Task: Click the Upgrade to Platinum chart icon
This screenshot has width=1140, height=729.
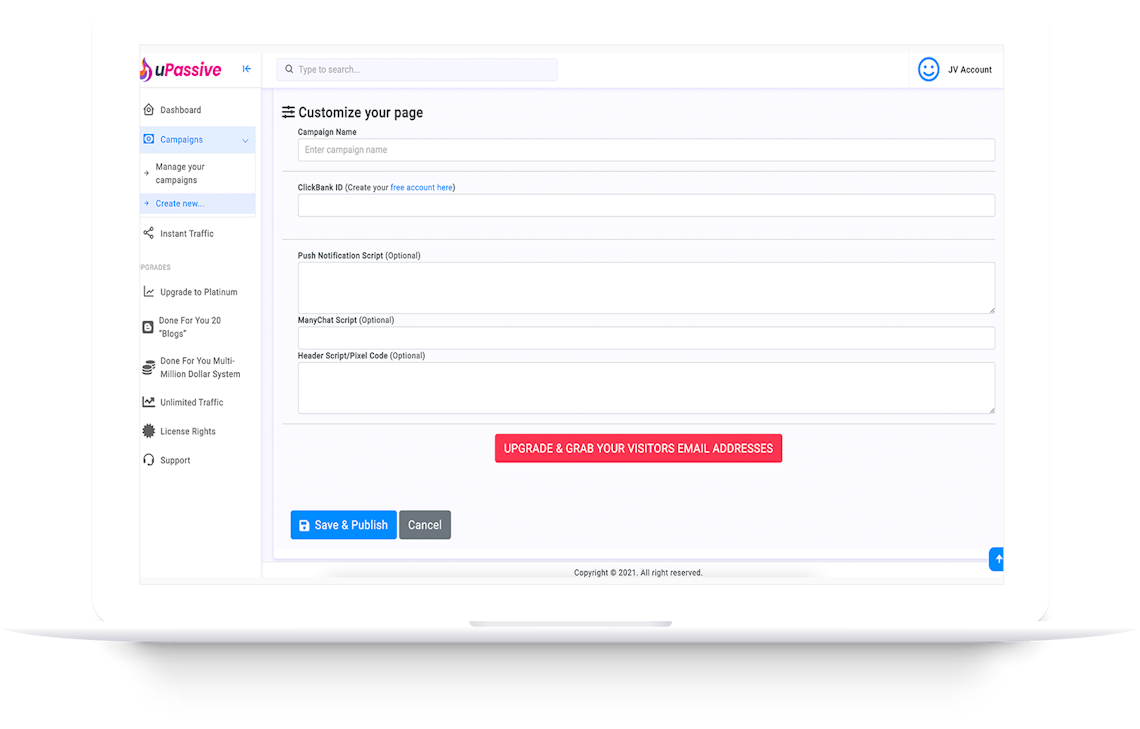Action: point(149,292)
